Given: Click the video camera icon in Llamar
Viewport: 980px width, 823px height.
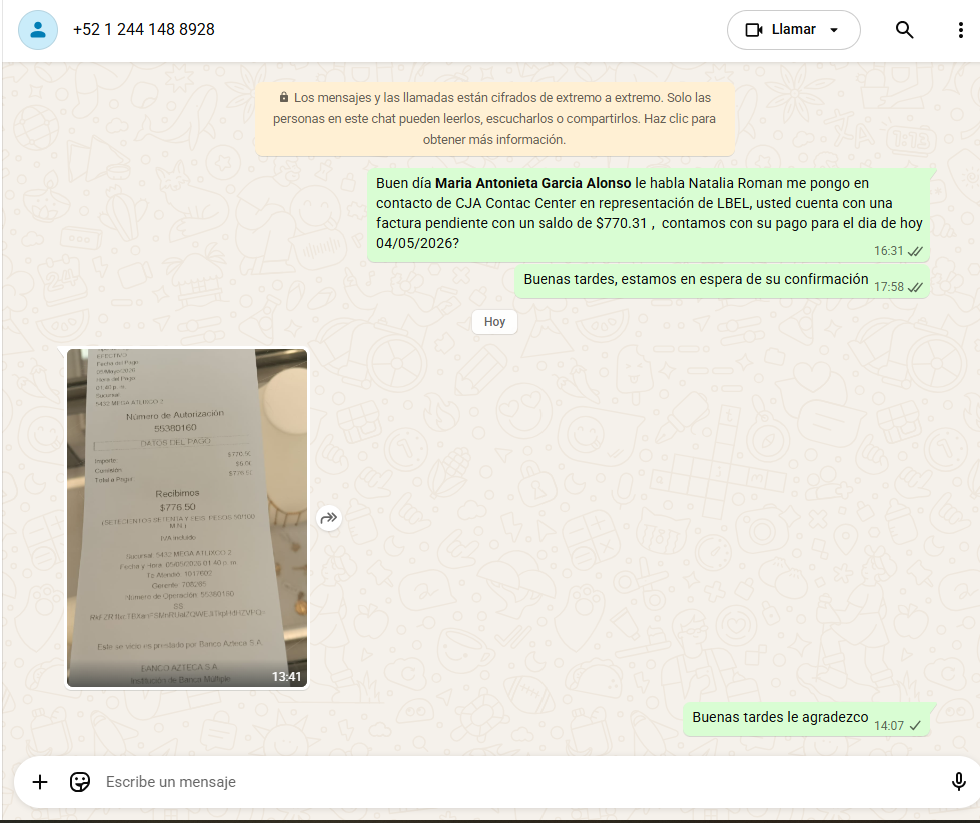Looking at the screenshot, I should point(754,30).
